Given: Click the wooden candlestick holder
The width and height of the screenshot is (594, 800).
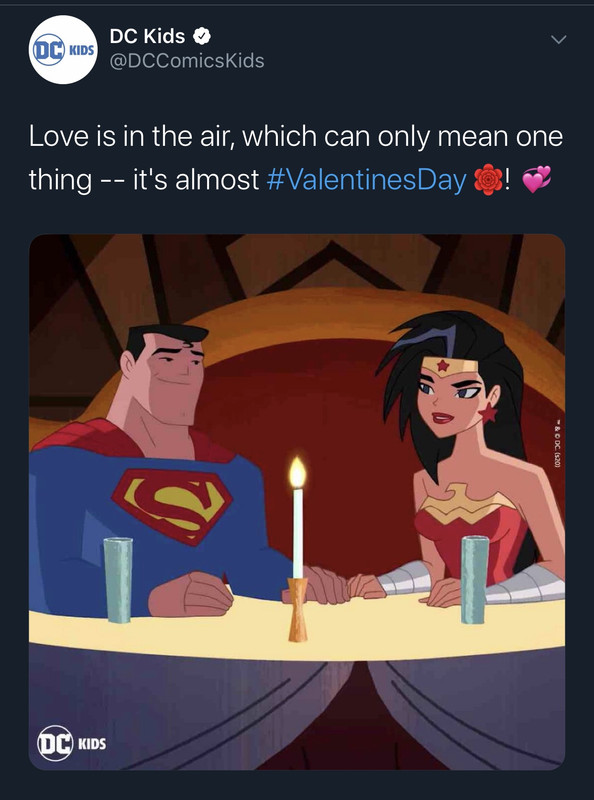Looking at the screenshot, I should tap(298, 609).
